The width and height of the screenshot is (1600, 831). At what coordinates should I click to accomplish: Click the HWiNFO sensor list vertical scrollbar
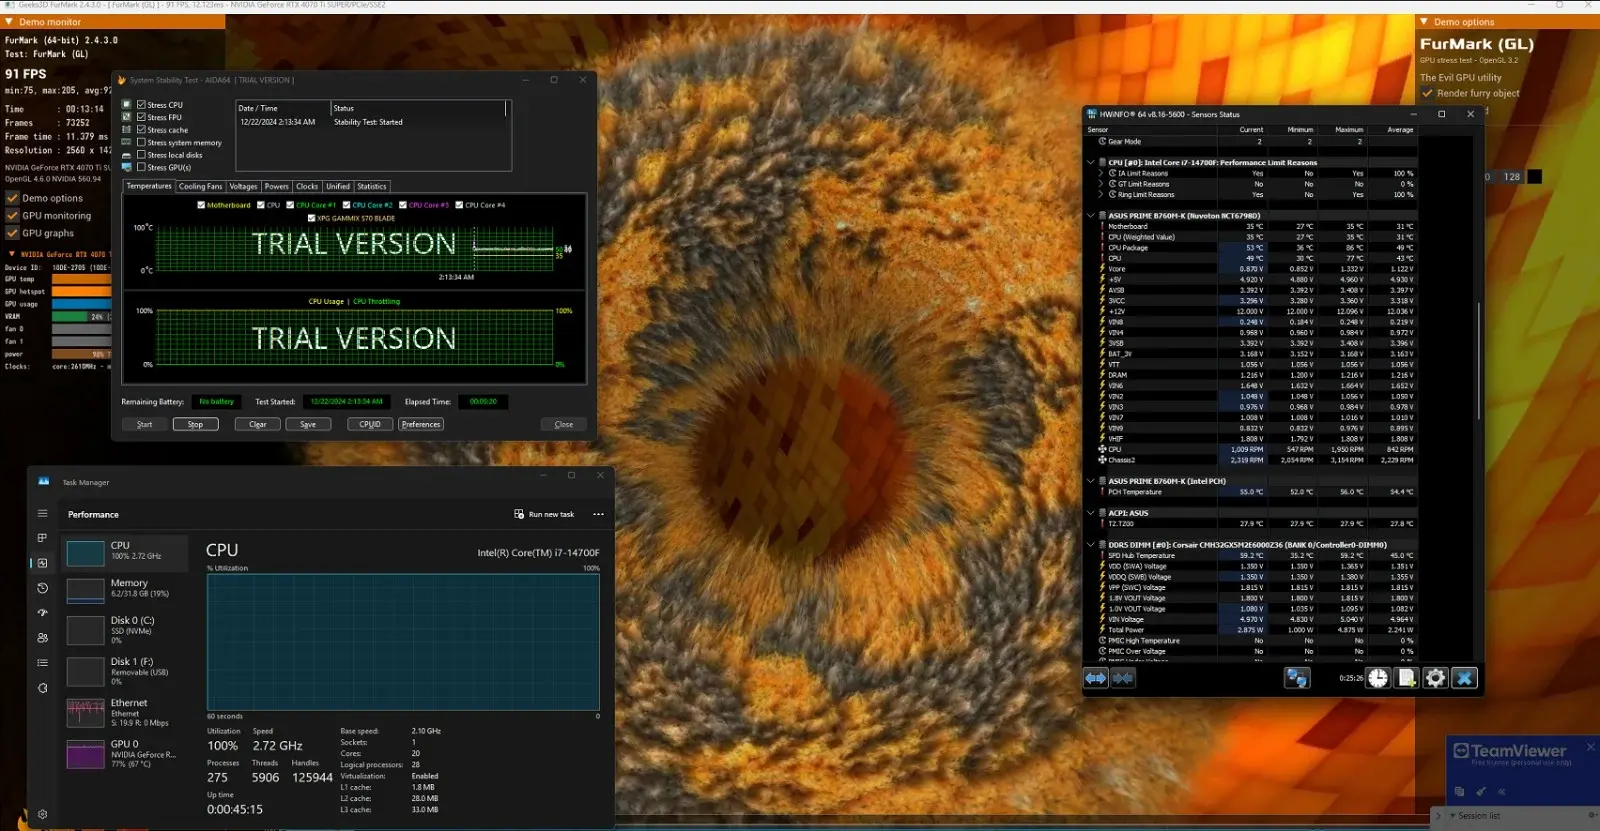tap(1478, 360)
